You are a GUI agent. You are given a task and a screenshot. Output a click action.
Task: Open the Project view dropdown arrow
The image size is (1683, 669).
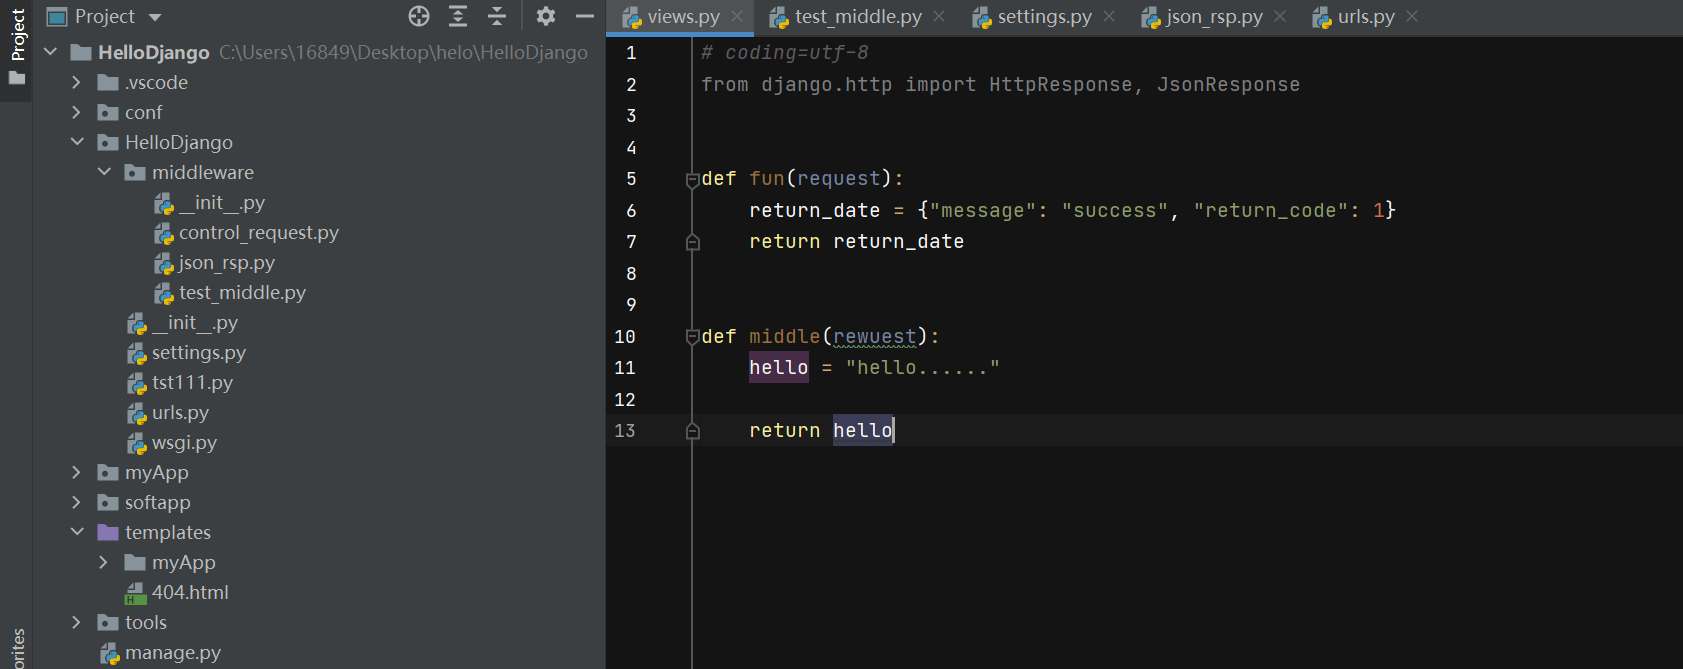click(x=155, y=17)
